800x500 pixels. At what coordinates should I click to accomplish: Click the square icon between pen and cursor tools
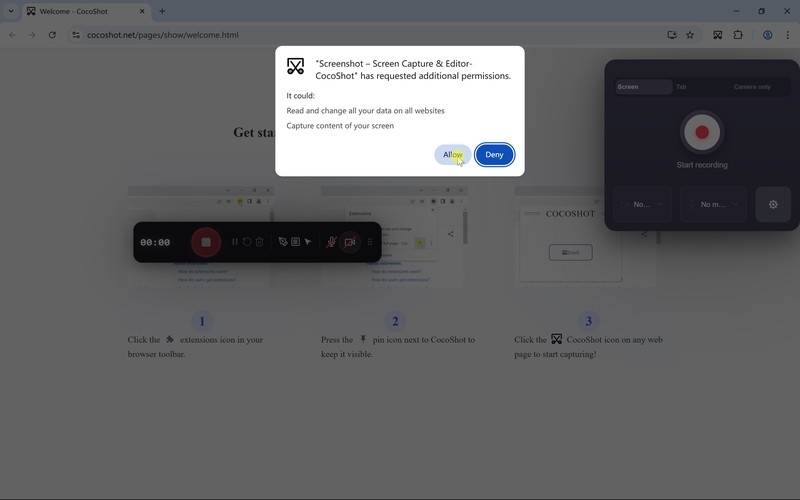[295, 242]
